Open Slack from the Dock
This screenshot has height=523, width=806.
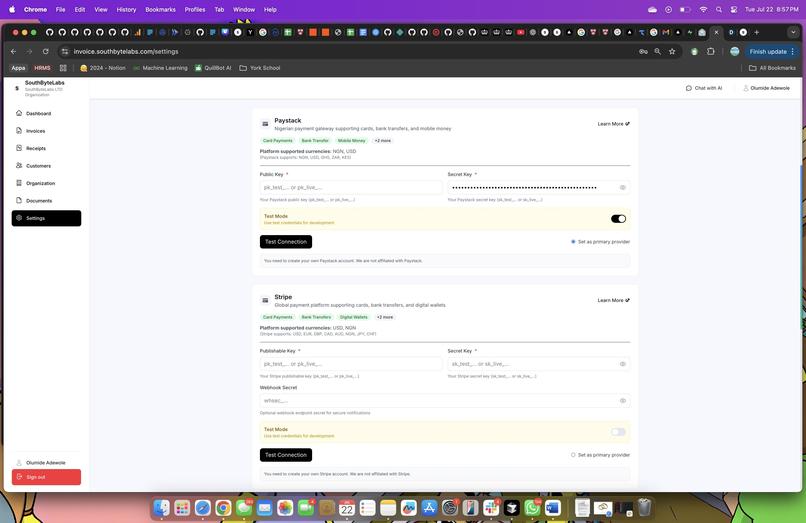491,508
